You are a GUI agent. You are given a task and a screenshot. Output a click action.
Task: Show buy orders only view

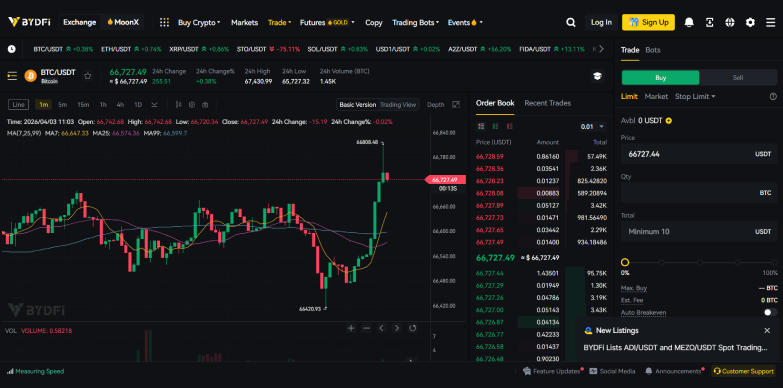pyautogui.click(x=495, y=126)
